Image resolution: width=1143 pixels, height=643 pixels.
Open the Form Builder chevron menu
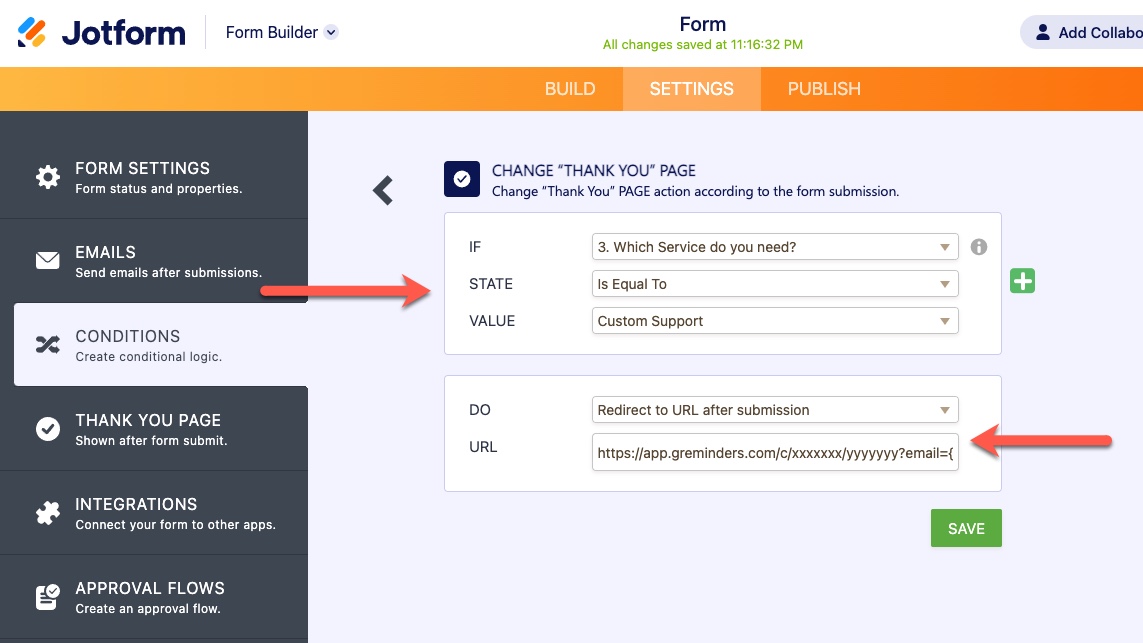tap(330, 32)
